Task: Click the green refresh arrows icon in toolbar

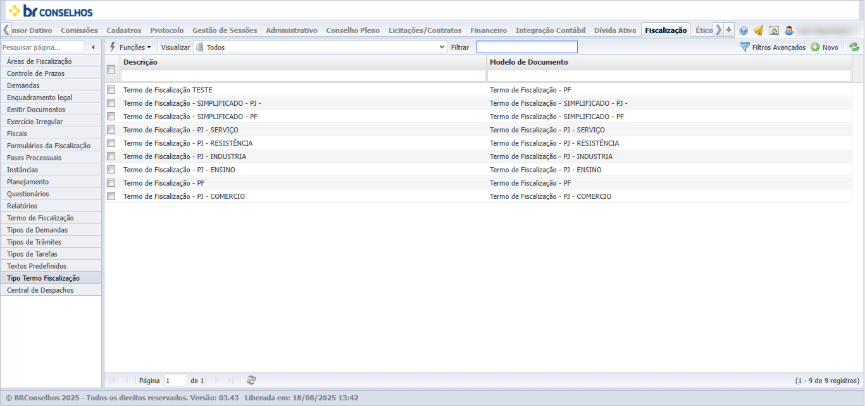Action: coord(855,47)
